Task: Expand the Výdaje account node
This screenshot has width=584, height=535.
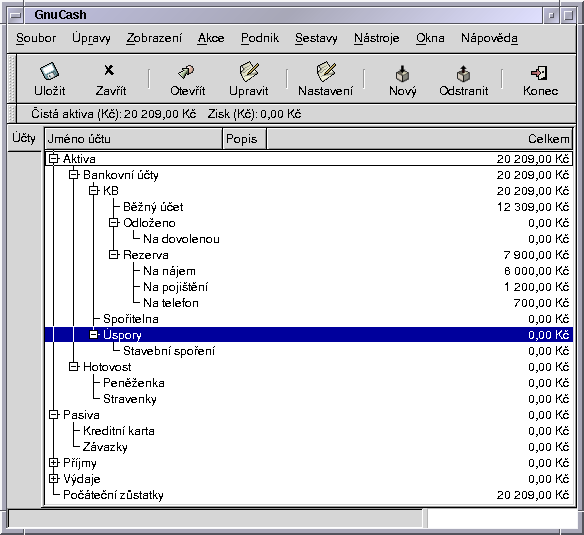Action: (x=54, y=479)
